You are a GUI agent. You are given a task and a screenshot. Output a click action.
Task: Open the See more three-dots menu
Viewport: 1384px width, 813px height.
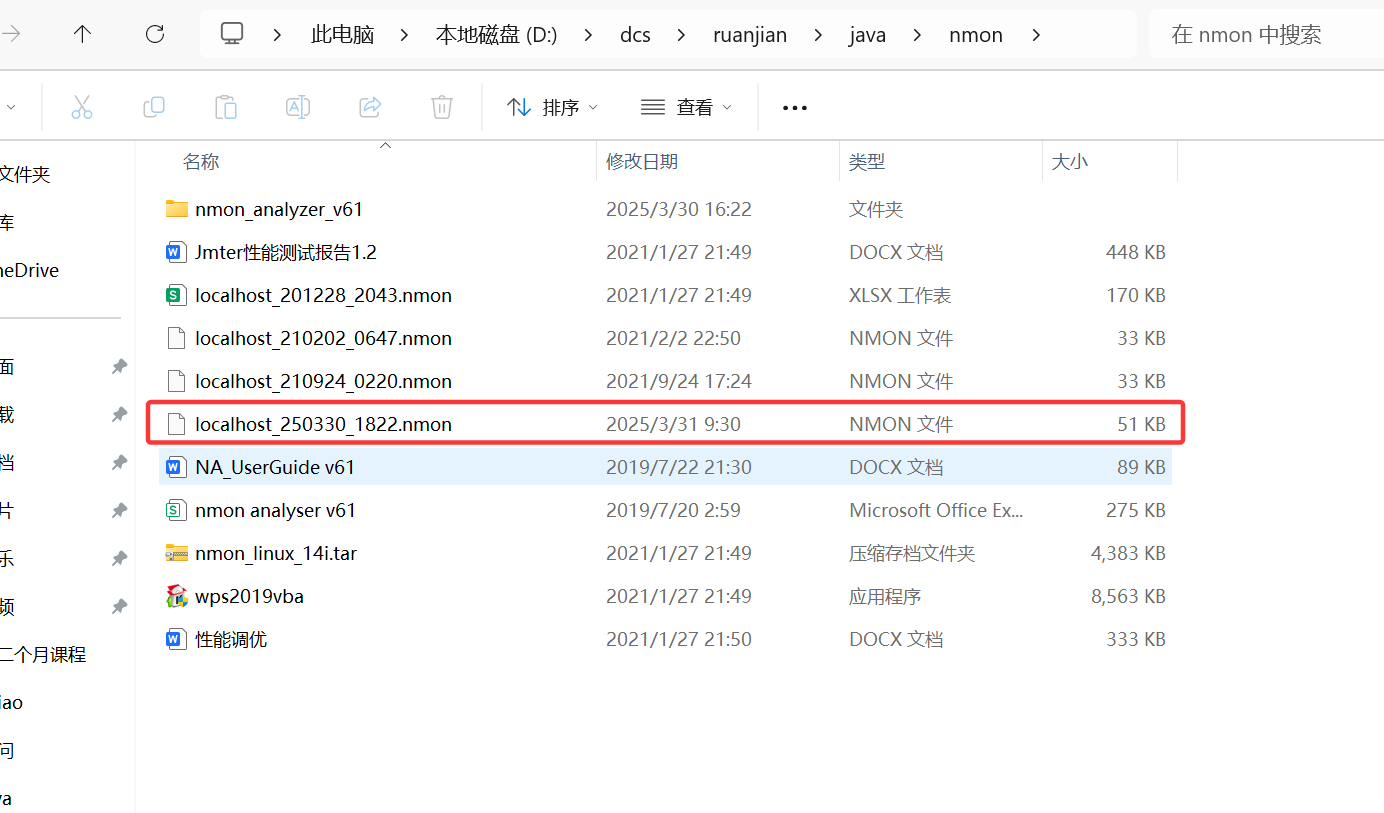(x=795, y=108)
